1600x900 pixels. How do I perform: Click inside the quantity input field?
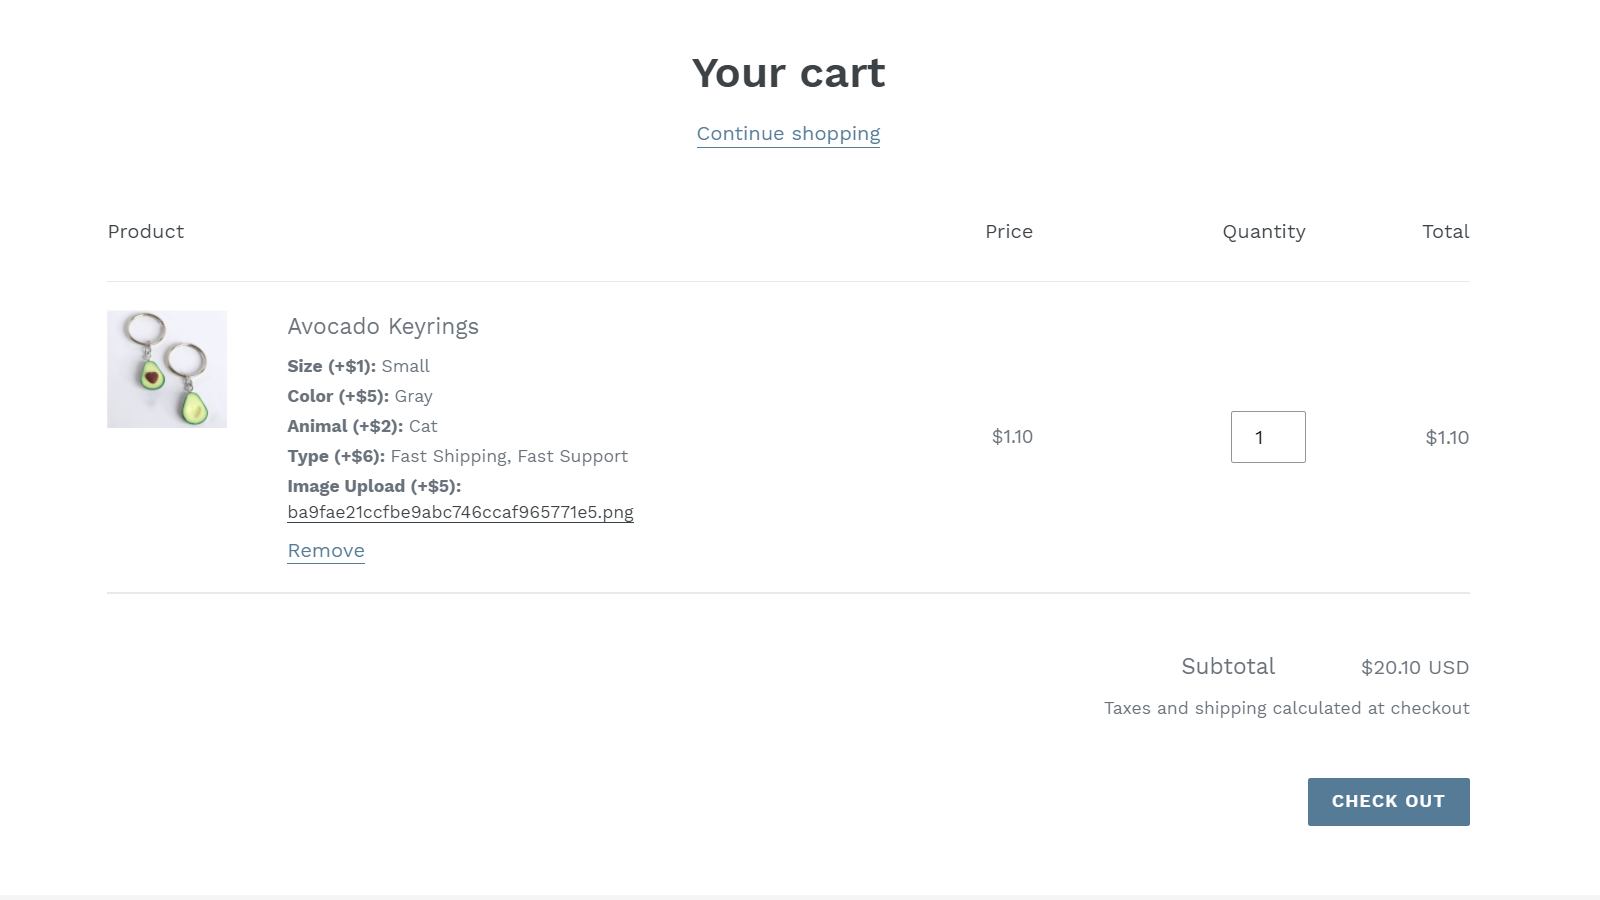point(1268,436)
